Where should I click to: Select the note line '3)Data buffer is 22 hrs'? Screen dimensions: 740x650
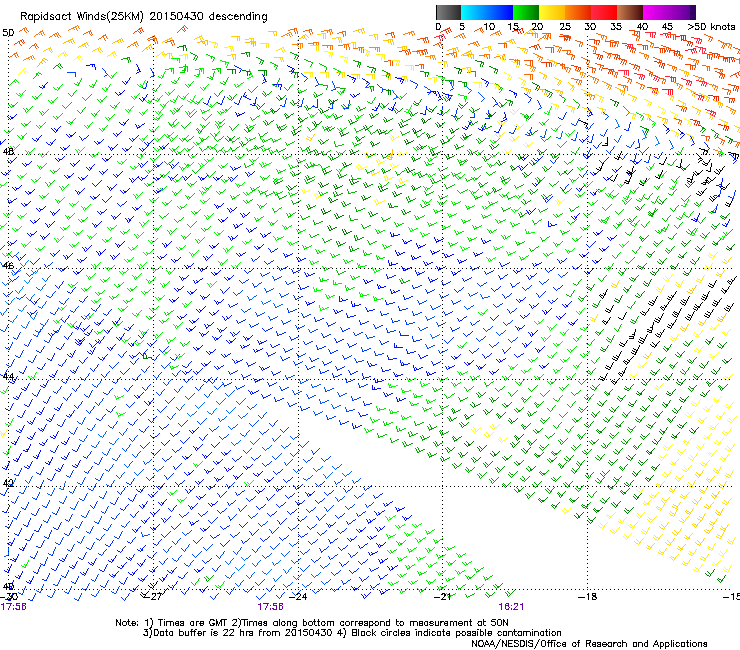352,633
